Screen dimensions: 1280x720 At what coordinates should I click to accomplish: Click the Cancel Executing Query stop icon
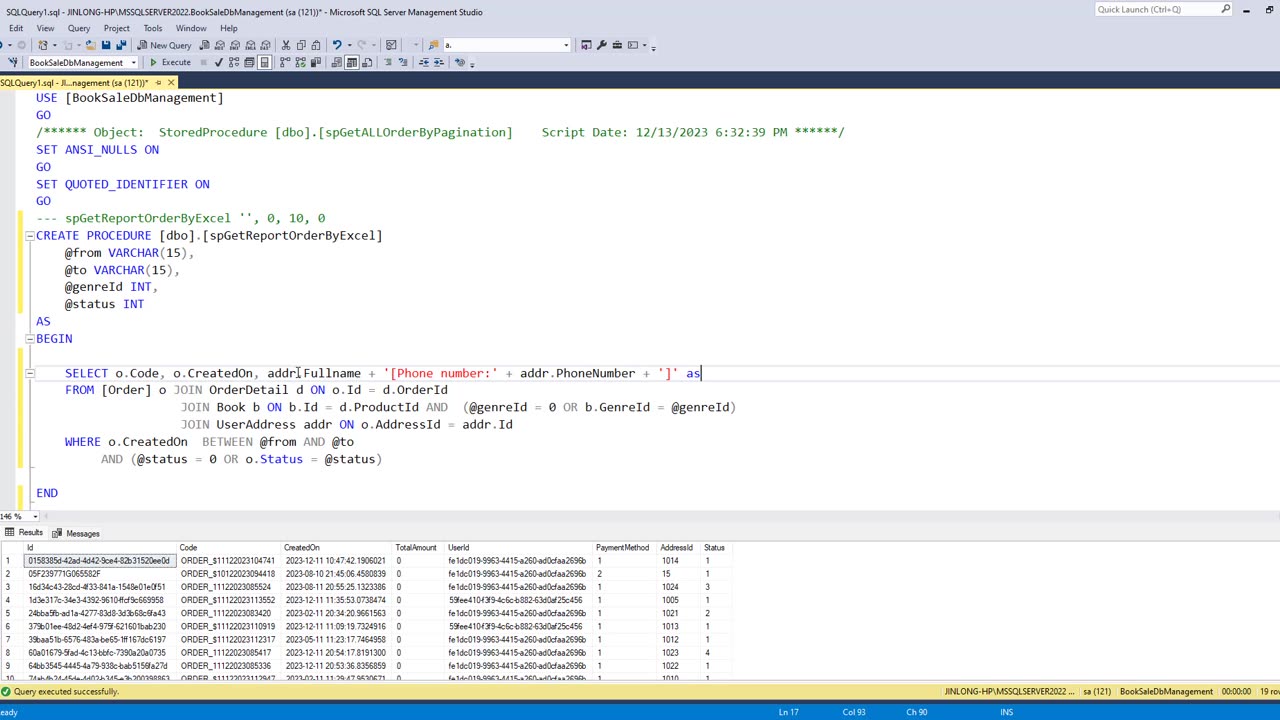(202, 62)
